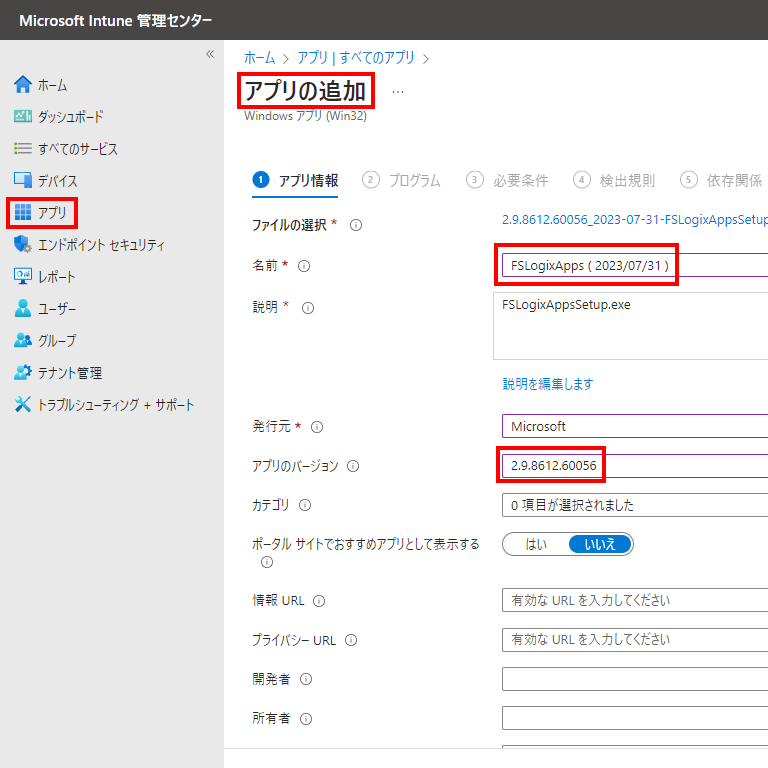Click the 情報 URL input field
The width and height of the screenshot is (768, 768).
click(635, 600)
